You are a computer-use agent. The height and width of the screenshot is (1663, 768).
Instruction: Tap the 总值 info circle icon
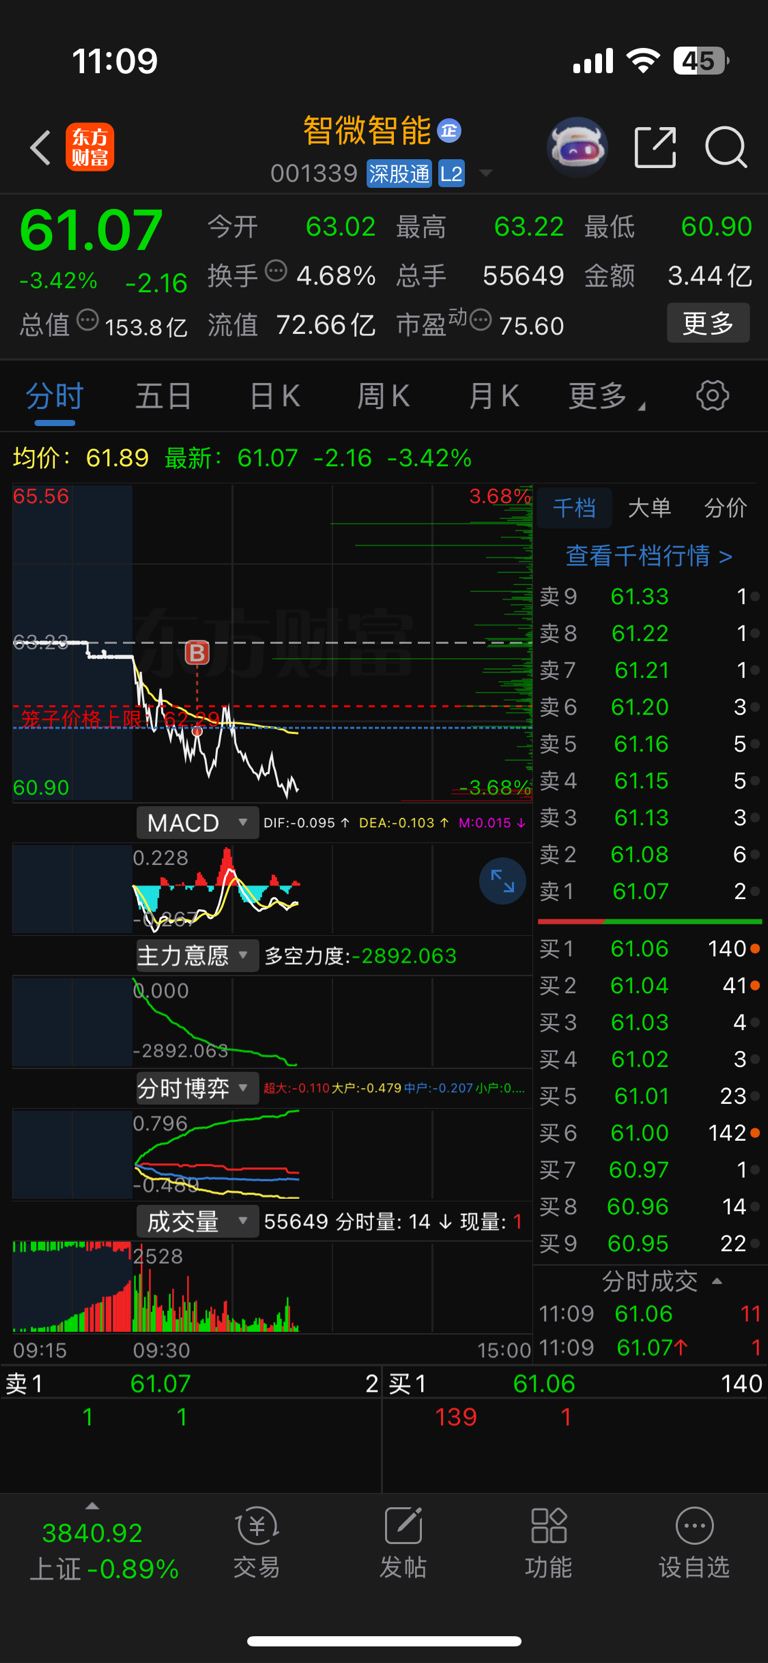(x=88, y=321)
